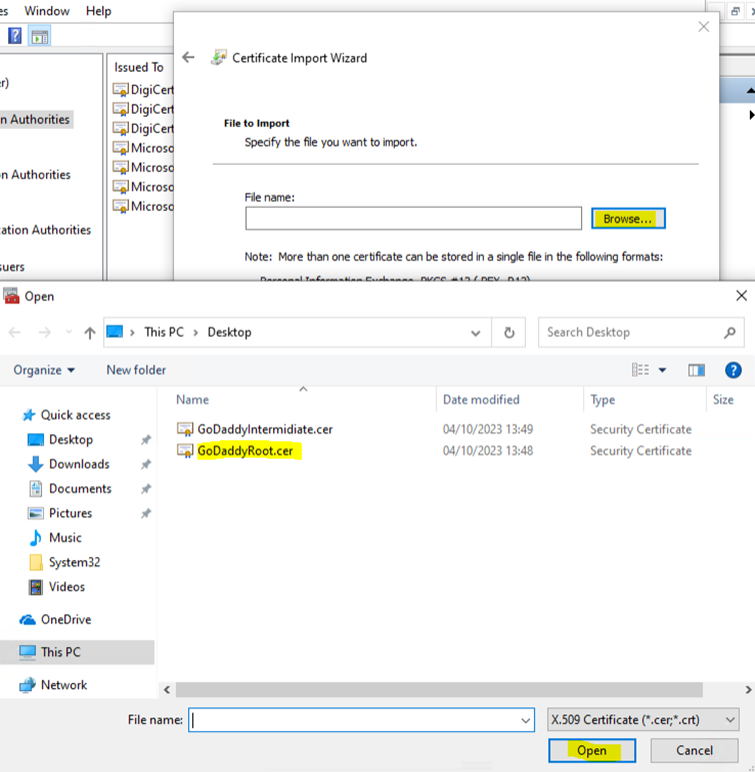Sort by the Date modified column header
The image size is (755, 772).
(x=481, y=400)
